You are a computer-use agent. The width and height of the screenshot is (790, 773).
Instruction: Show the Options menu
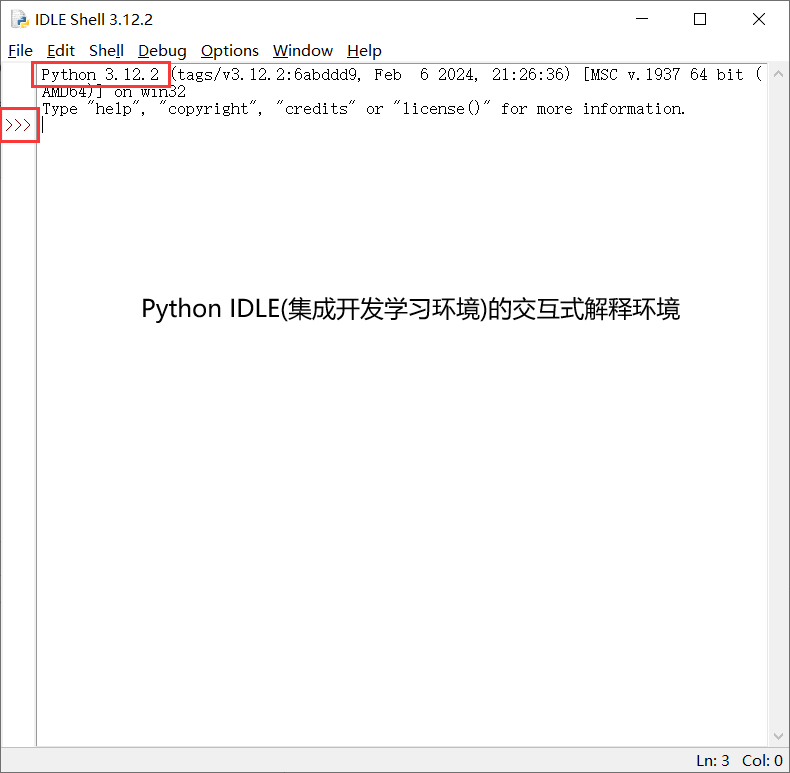pyautogui.click(x=229, y=51)
